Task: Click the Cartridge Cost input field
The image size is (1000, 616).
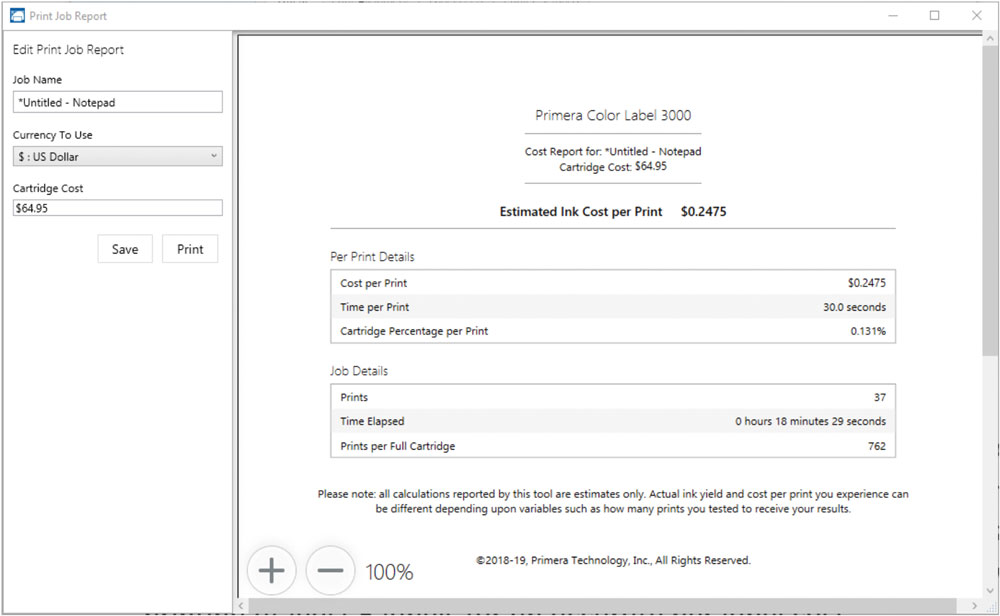Action: 117,208
